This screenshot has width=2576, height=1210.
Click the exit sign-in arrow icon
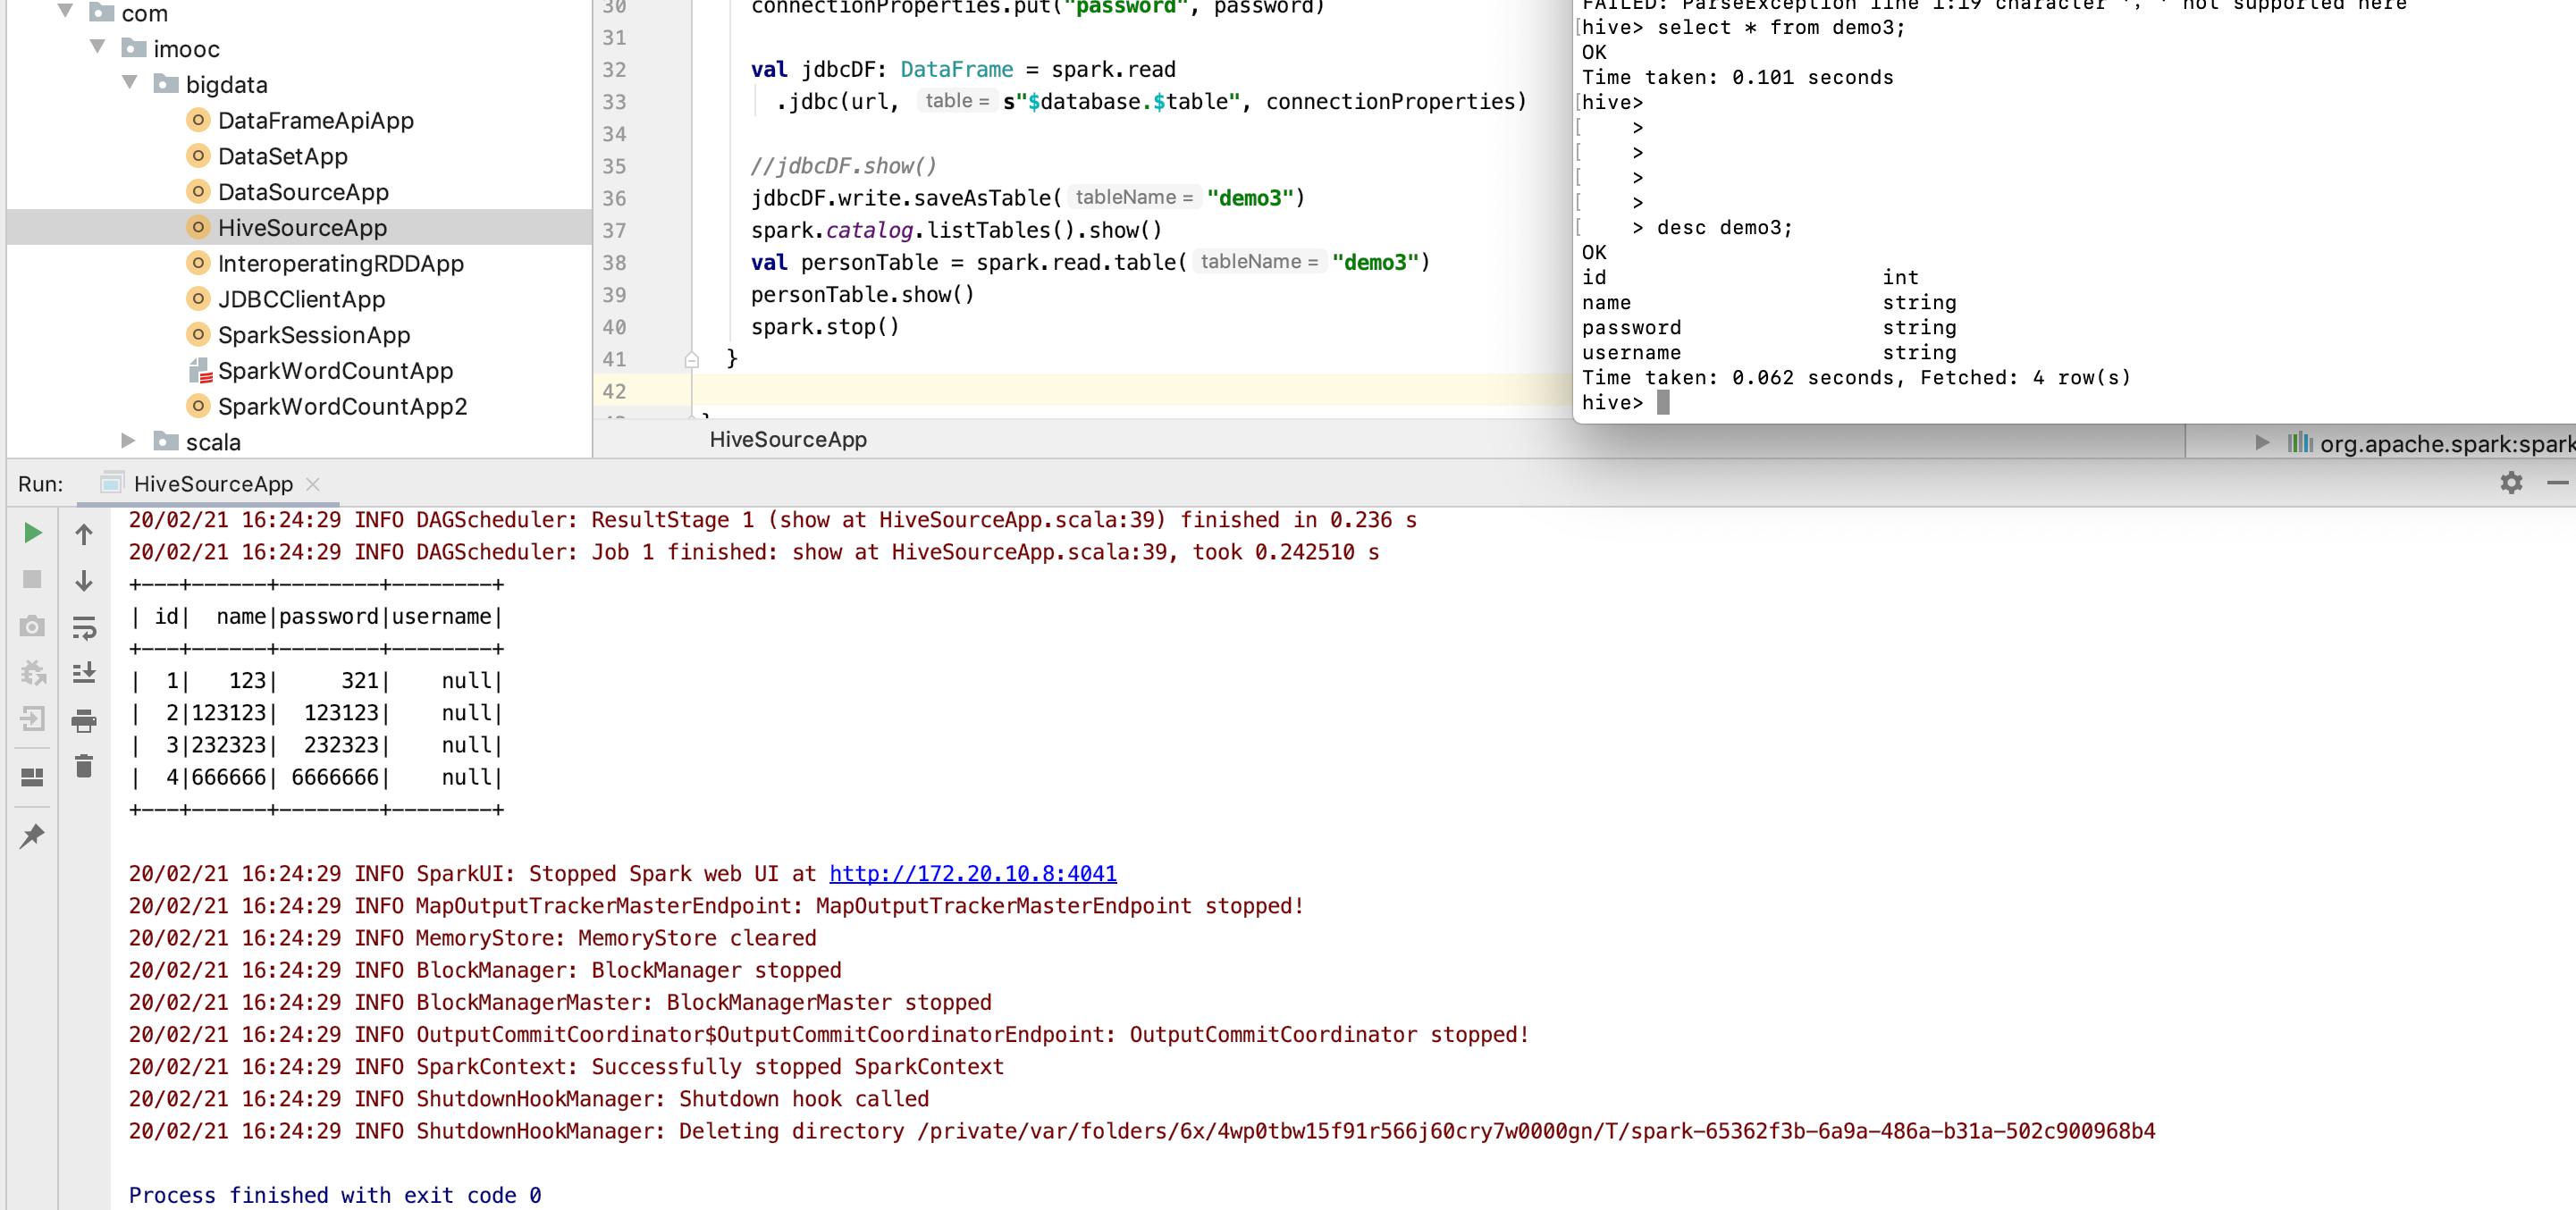pos(32,718)
